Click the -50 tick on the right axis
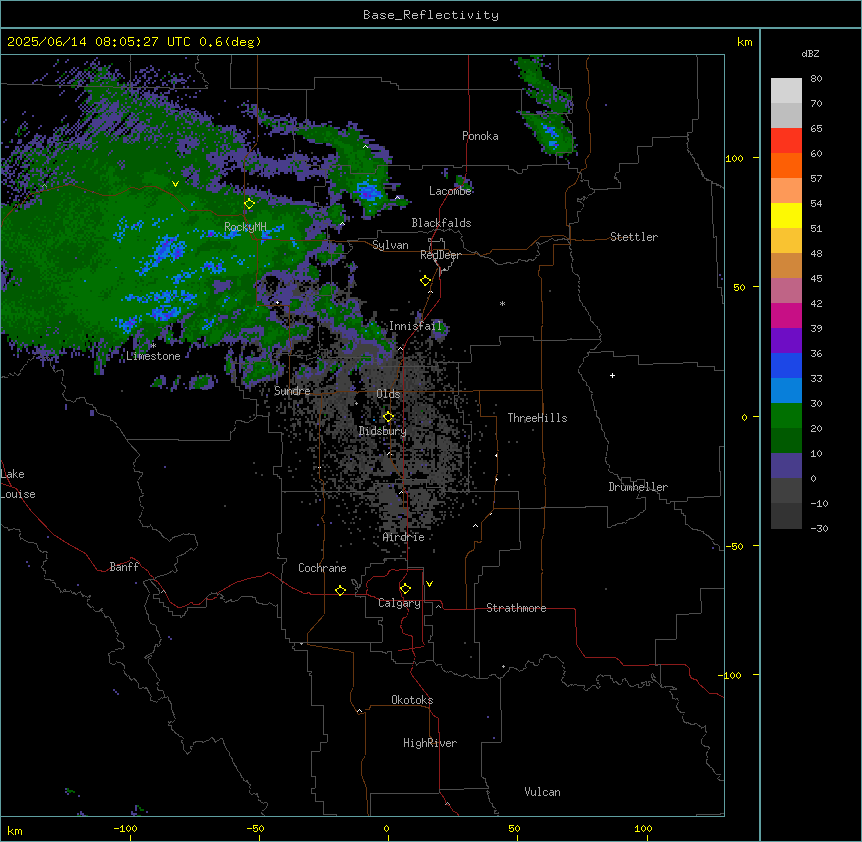The height and width of the screenshot is (842, 862). click(734, 546)
